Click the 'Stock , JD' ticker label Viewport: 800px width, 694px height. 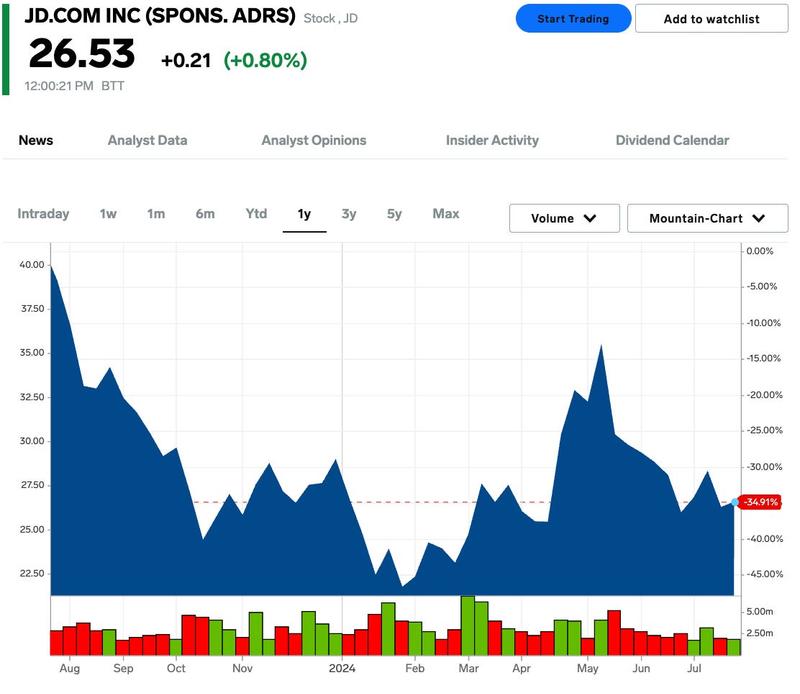331,18
